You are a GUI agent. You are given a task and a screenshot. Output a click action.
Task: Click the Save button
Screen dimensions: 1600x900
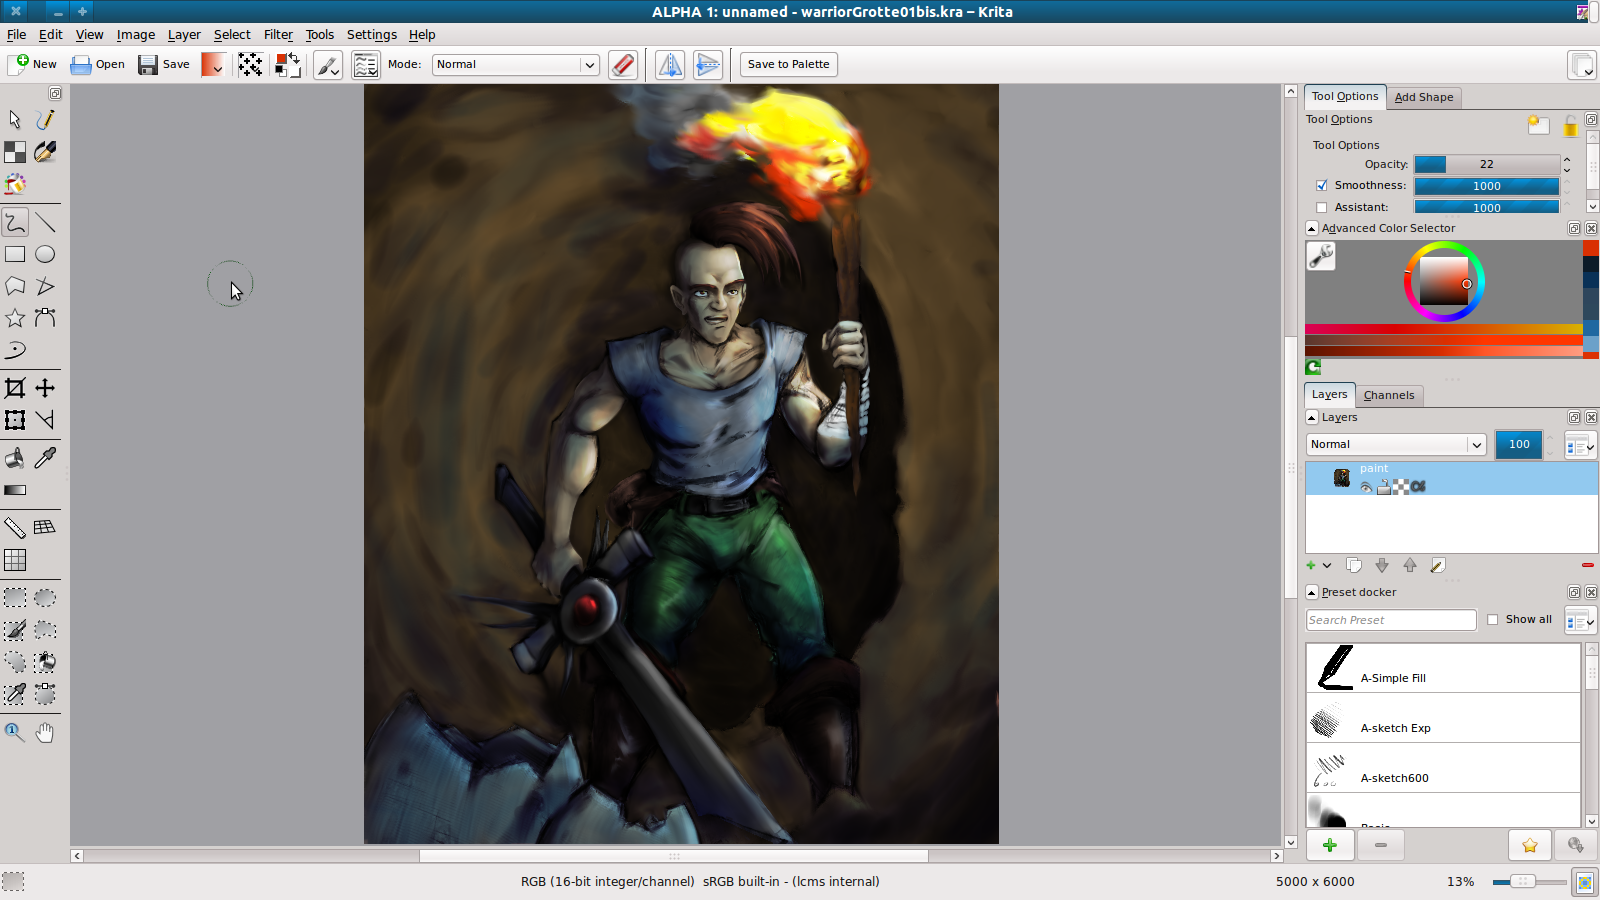tap(164, 65)
